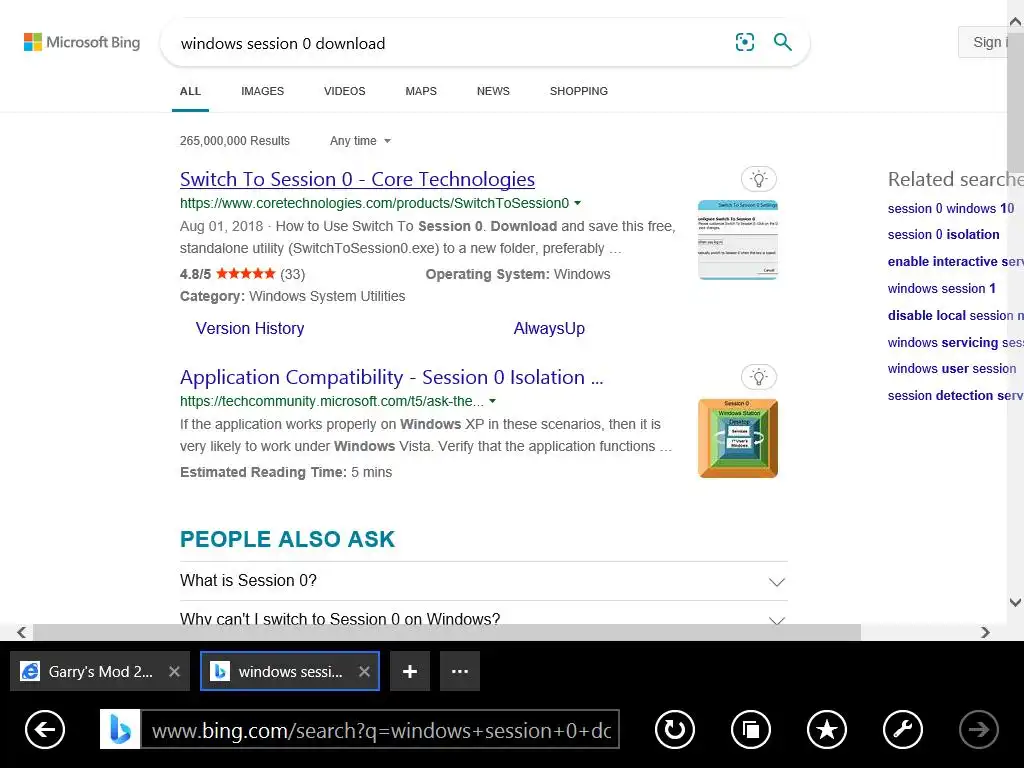Click related search 'session detection serv'
1024x768 pixels.
pos(955,395)
